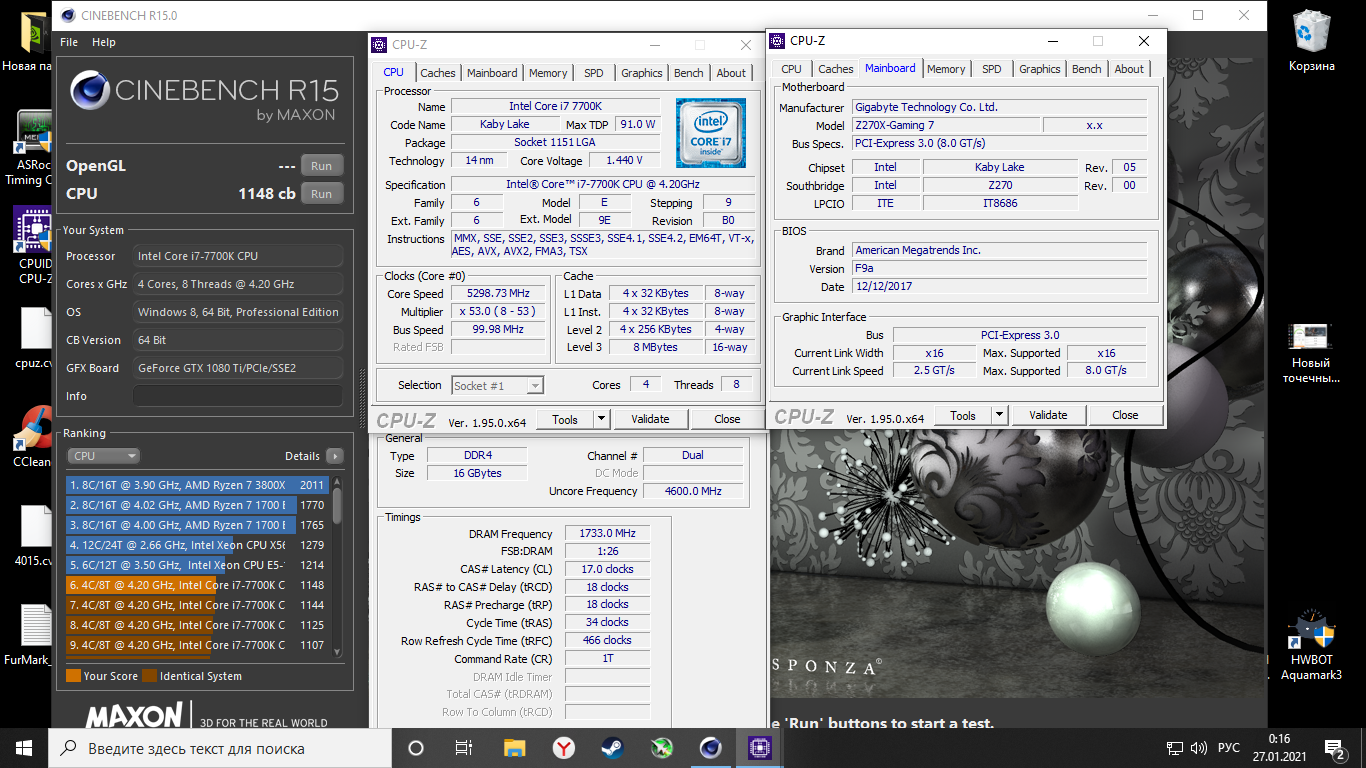Click the volume icon in system tray
This screenshot has height=768, width=1366.
pos(1201,748)
